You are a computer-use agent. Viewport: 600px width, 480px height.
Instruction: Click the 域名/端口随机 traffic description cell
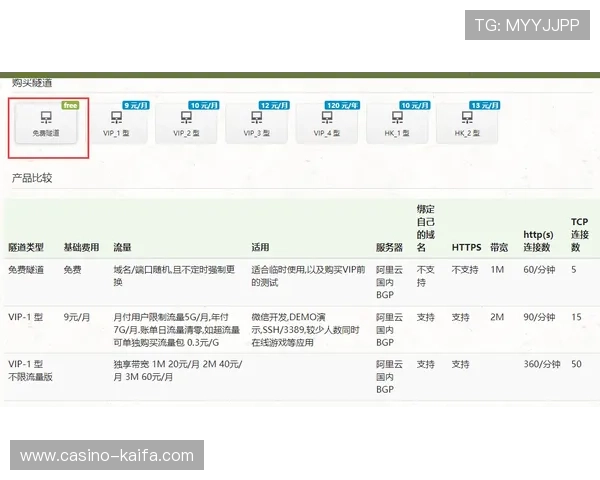174,276
